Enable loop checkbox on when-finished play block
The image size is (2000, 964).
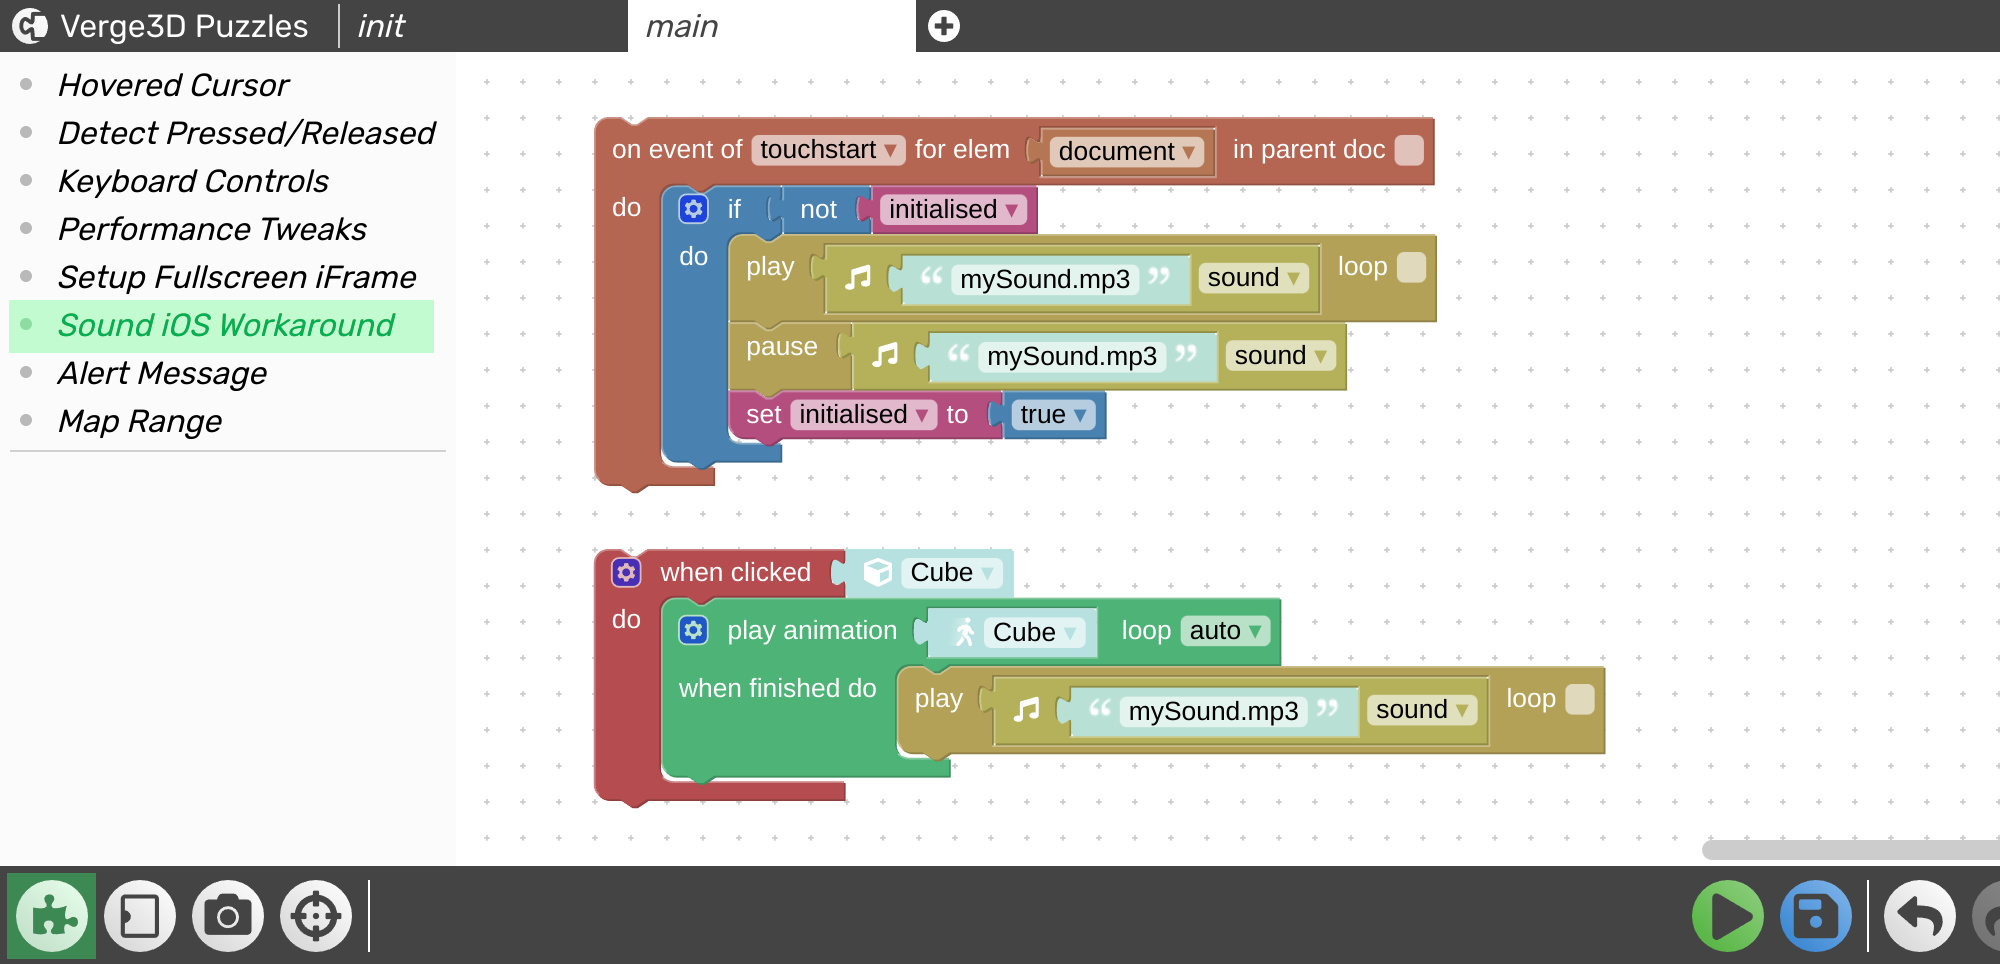click(1579, 699)
